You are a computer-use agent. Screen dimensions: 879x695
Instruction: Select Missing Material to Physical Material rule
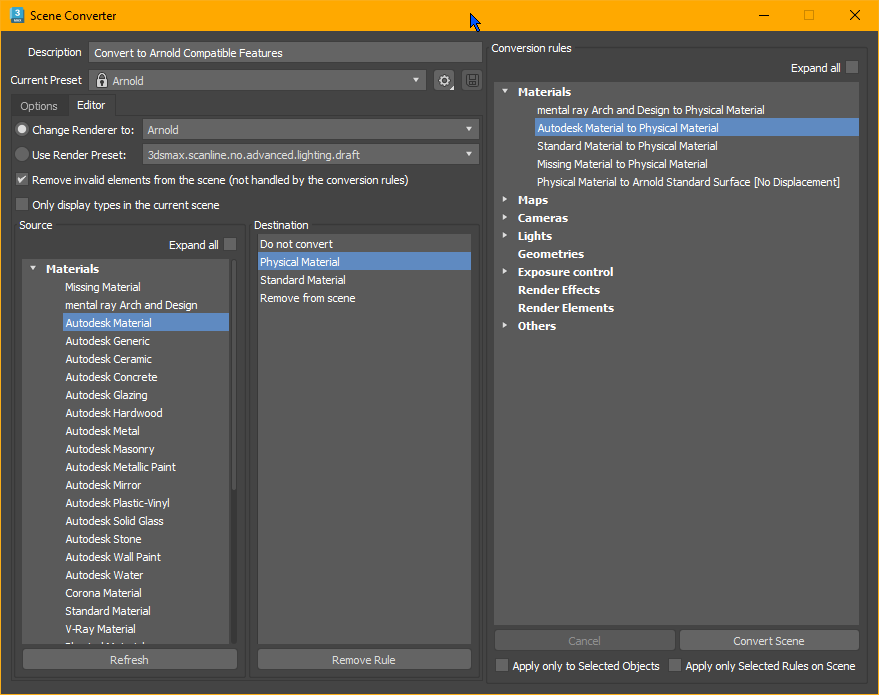[697, 164]
